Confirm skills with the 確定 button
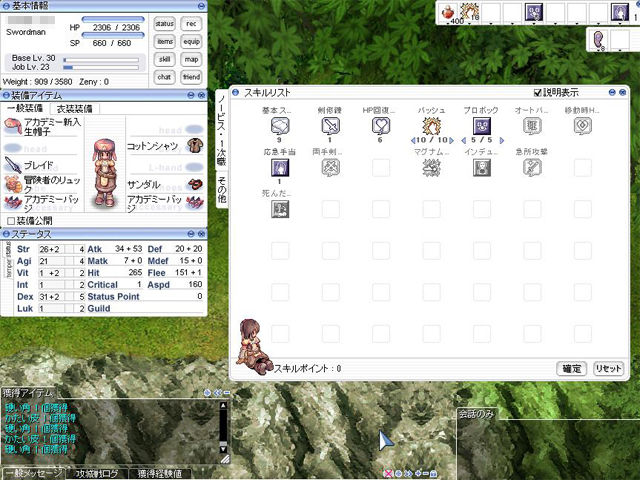This screenshot has width=640, height=480. pos(571,369)
